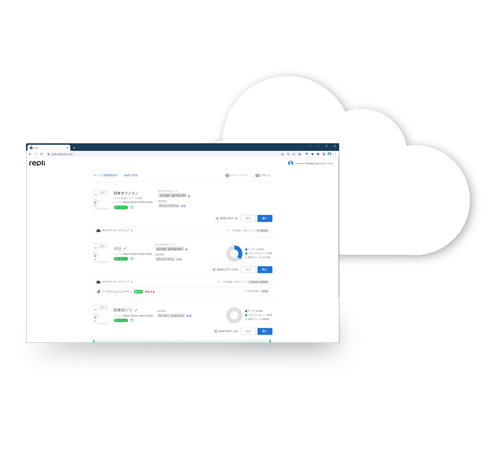
Task: Click the question mark support site icon
Action: (x=227, y=175)
